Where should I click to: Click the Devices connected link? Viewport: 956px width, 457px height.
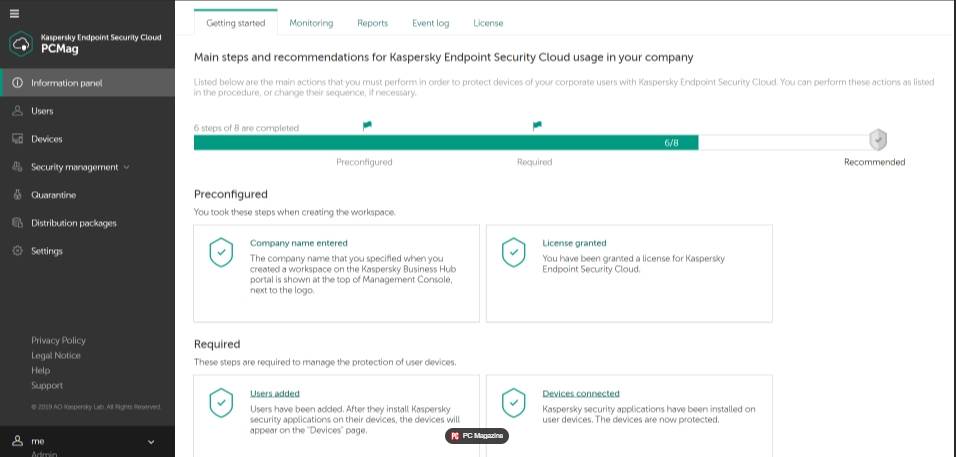581,394
